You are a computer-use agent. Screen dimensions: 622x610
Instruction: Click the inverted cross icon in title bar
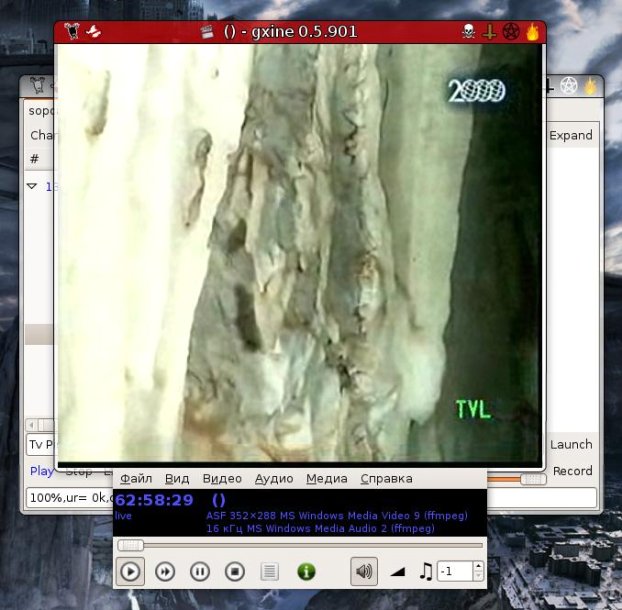click(489, 32)
